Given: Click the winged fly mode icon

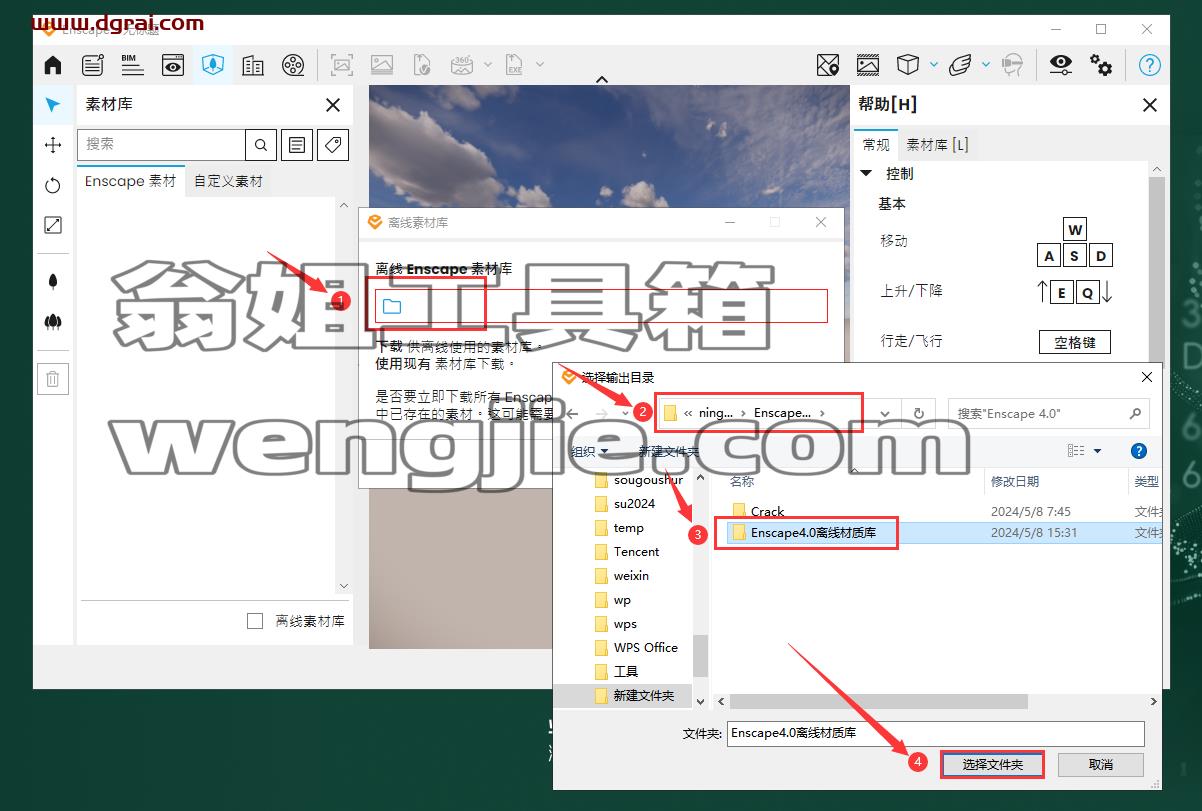Looking at the screenshot, I should tap(959, 66).
